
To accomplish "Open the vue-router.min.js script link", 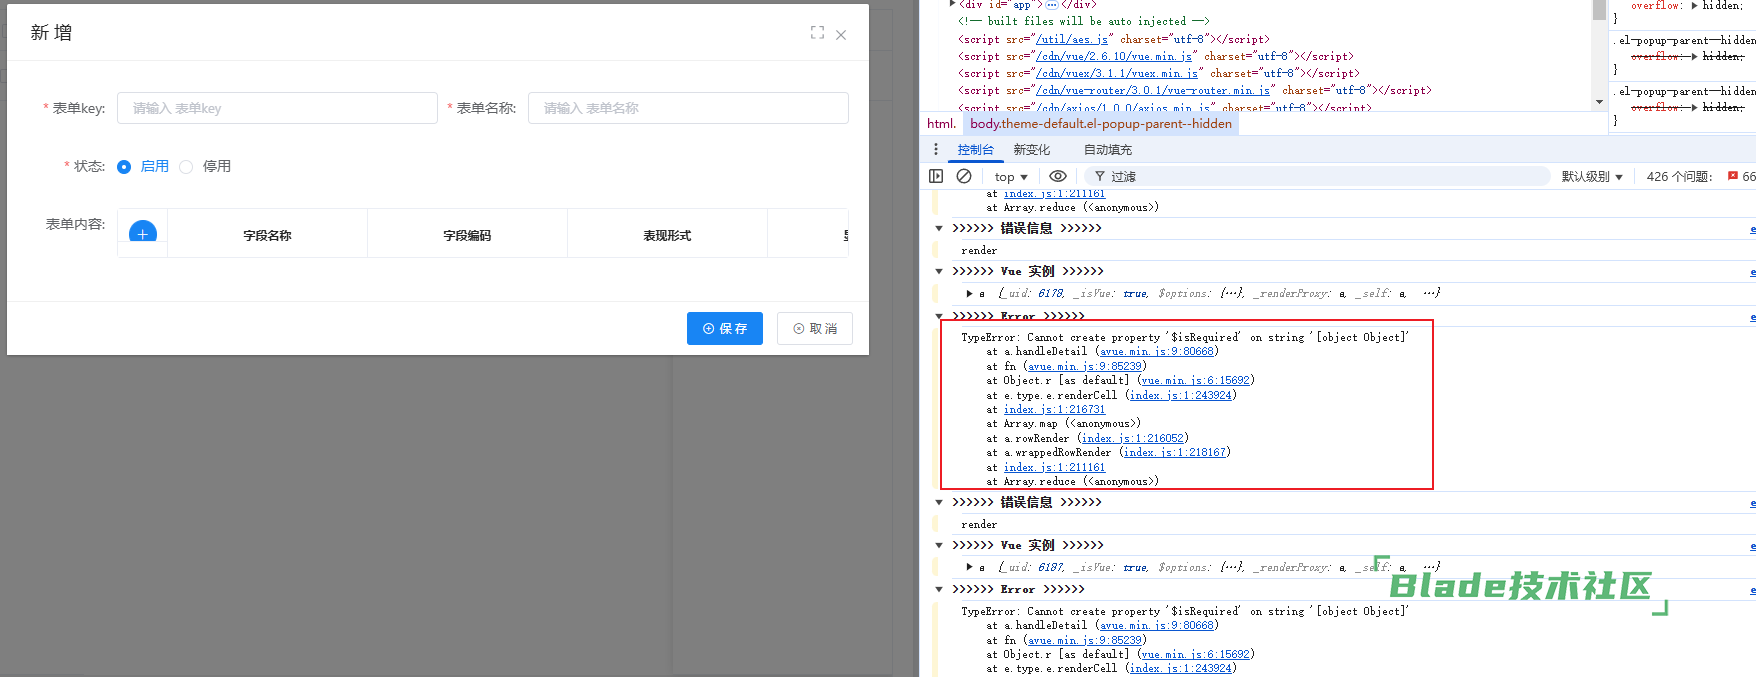I will click(x=1153, y=91).
